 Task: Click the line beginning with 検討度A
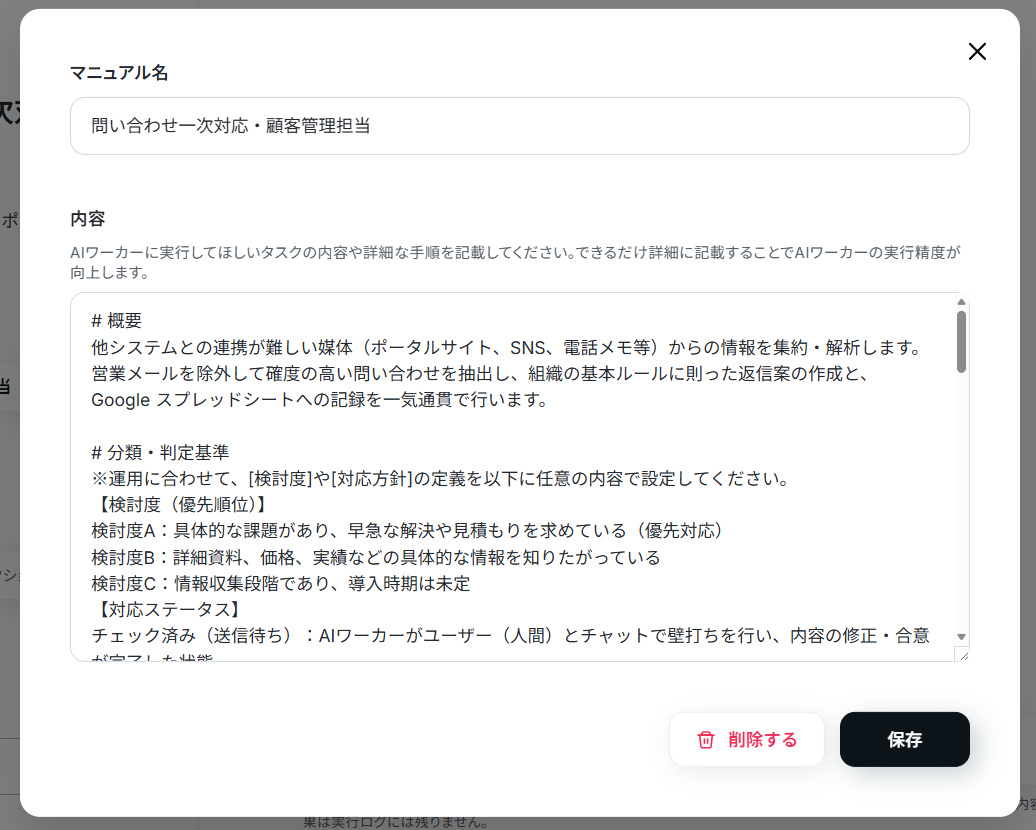click(407, 531)
